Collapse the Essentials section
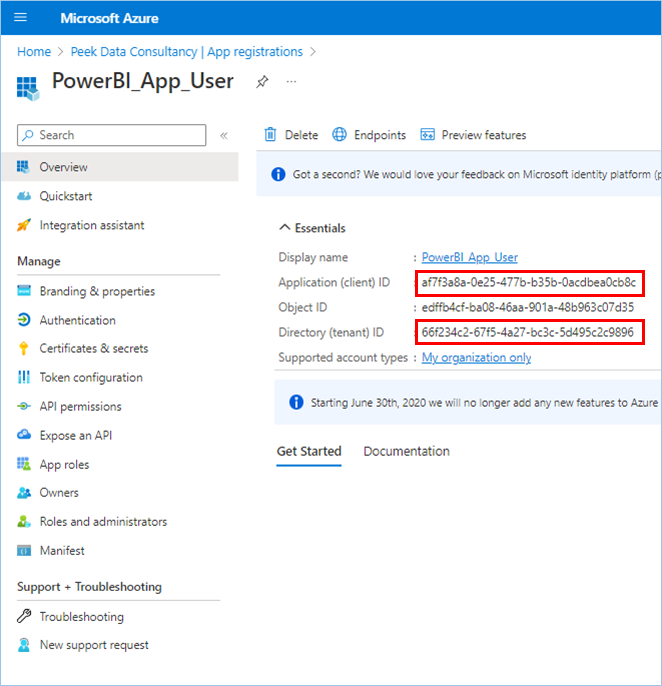 click(284, 228)
